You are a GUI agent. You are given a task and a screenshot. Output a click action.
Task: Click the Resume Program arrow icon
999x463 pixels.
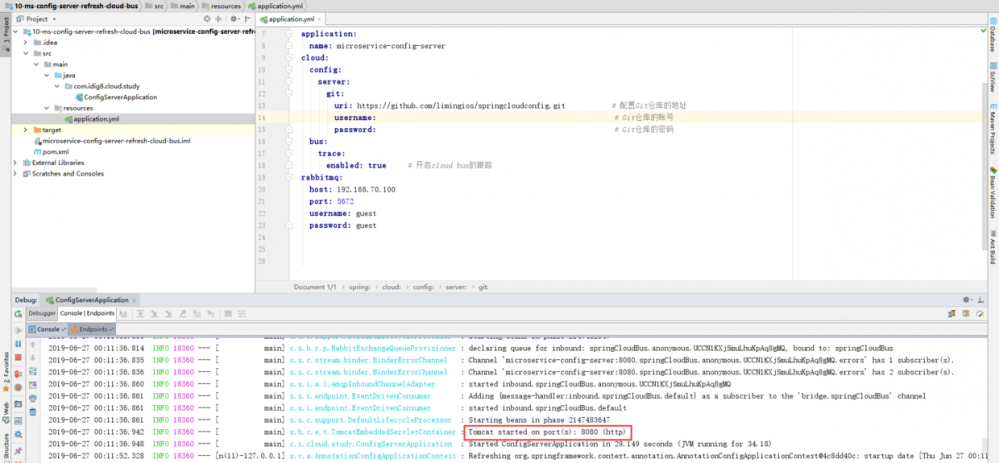point(18,331)
